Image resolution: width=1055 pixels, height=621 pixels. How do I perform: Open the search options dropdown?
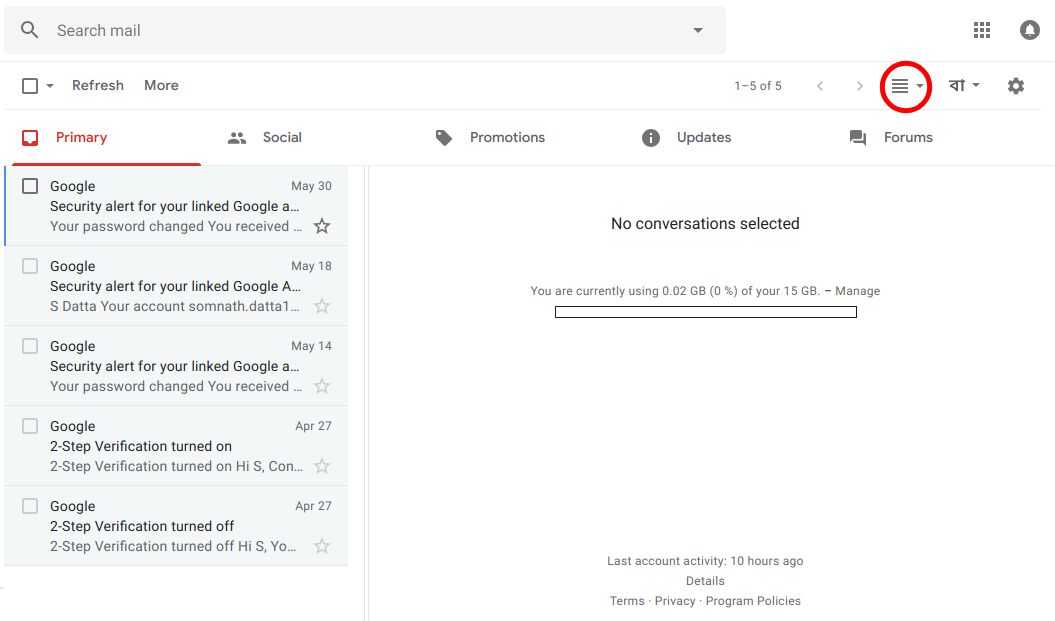pyautogui.click(x=697, y=30)
